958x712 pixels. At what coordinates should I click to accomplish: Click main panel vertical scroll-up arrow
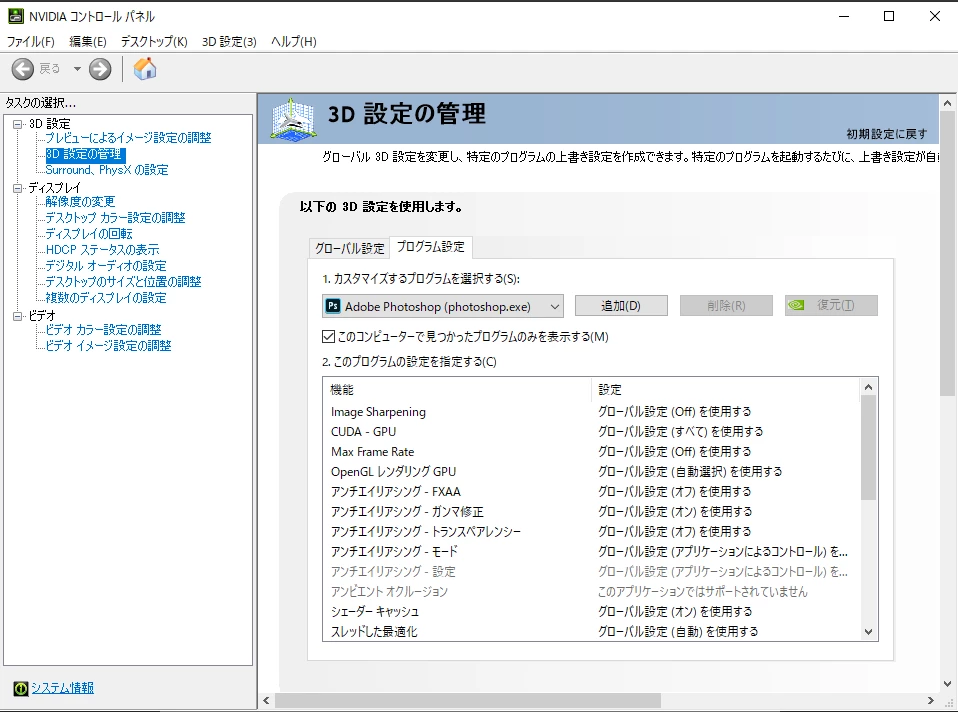pos(948,103)
